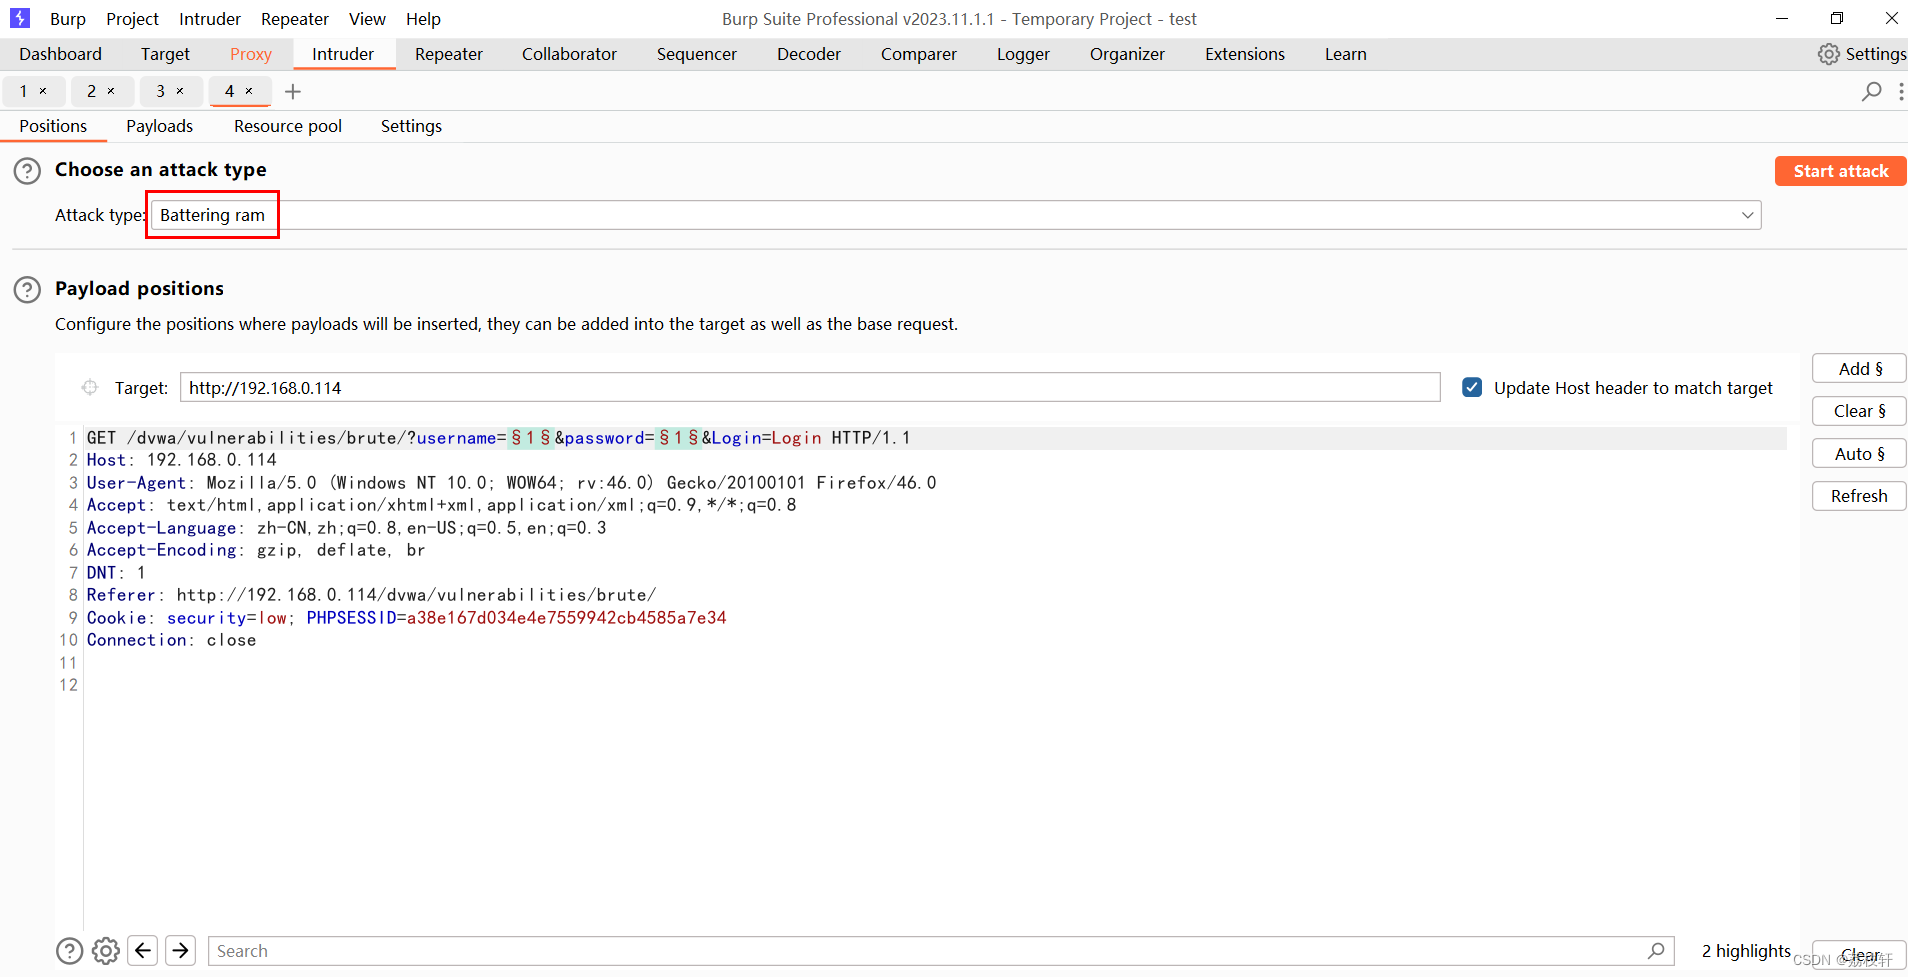
Task: Switch to the Repeater main tab
Action: click(x=449, y=54)
